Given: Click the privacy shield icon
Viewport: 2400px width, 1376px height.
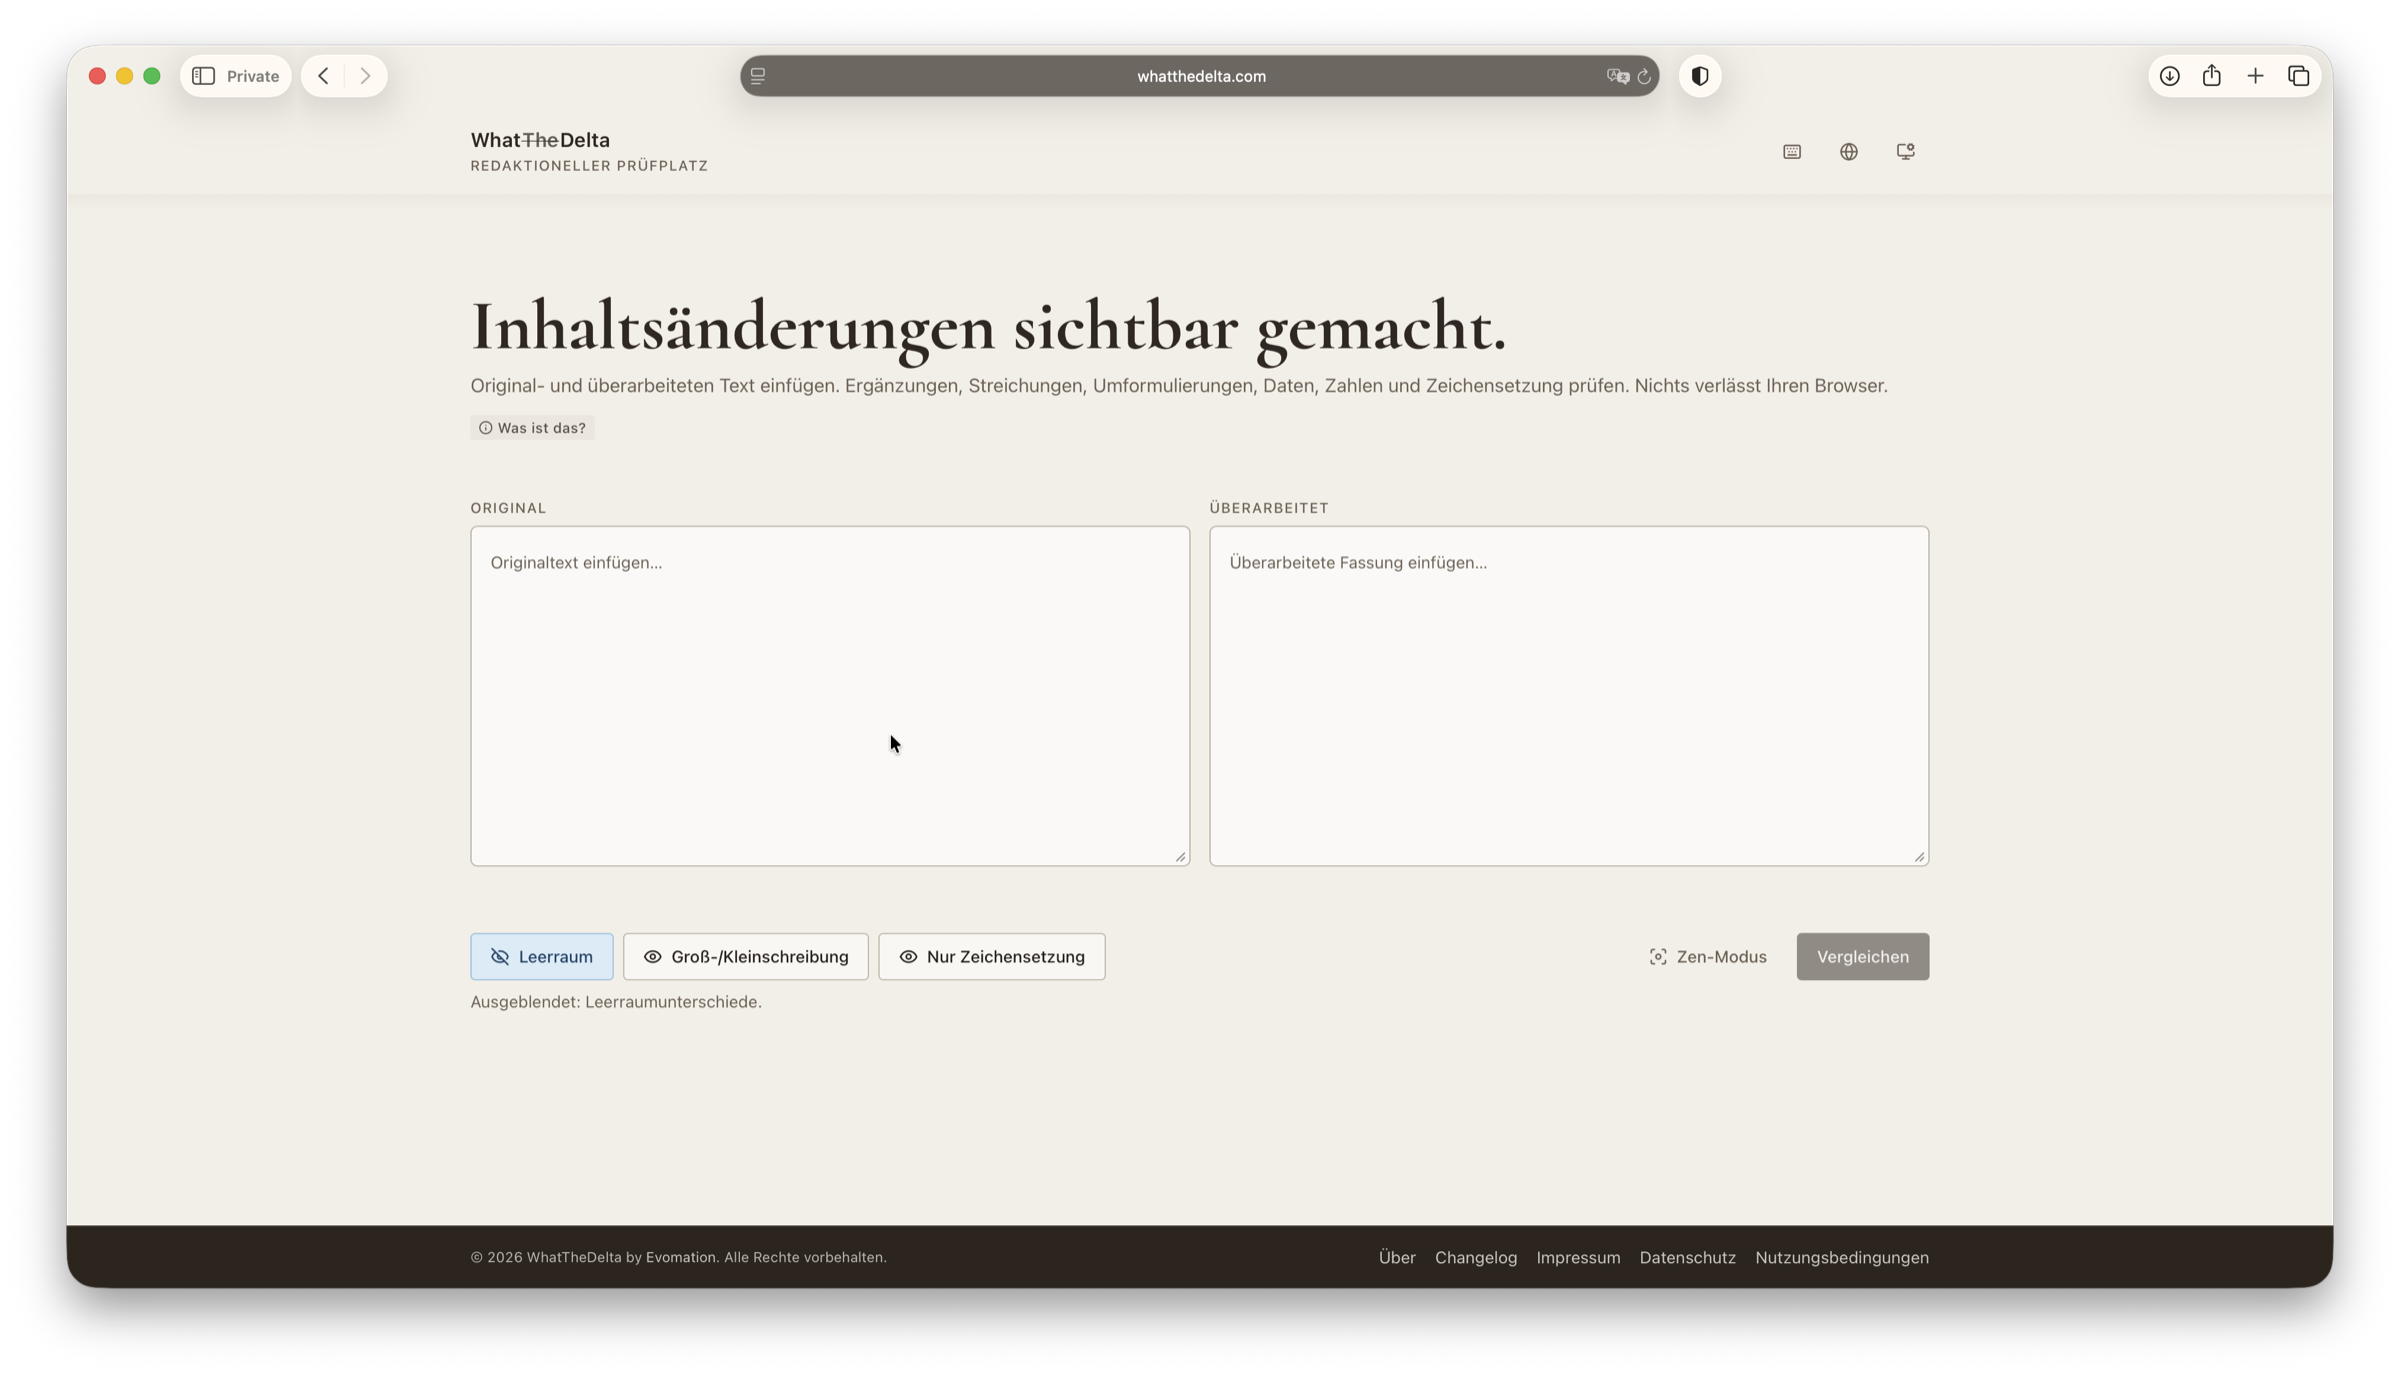Looking at the screenshot, I should point(1699,75).
